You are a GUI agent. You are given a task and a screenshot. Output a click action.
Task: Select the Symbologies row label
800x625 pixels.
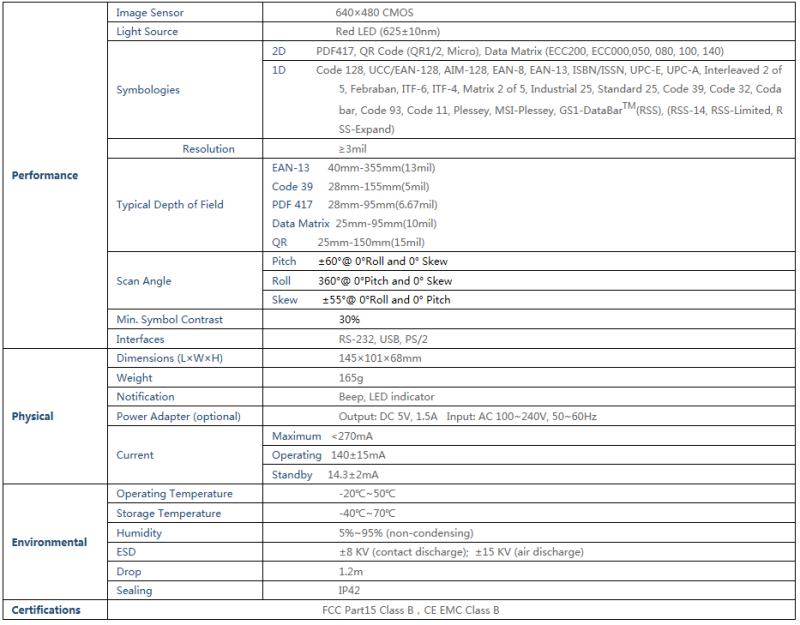(148, 90)
